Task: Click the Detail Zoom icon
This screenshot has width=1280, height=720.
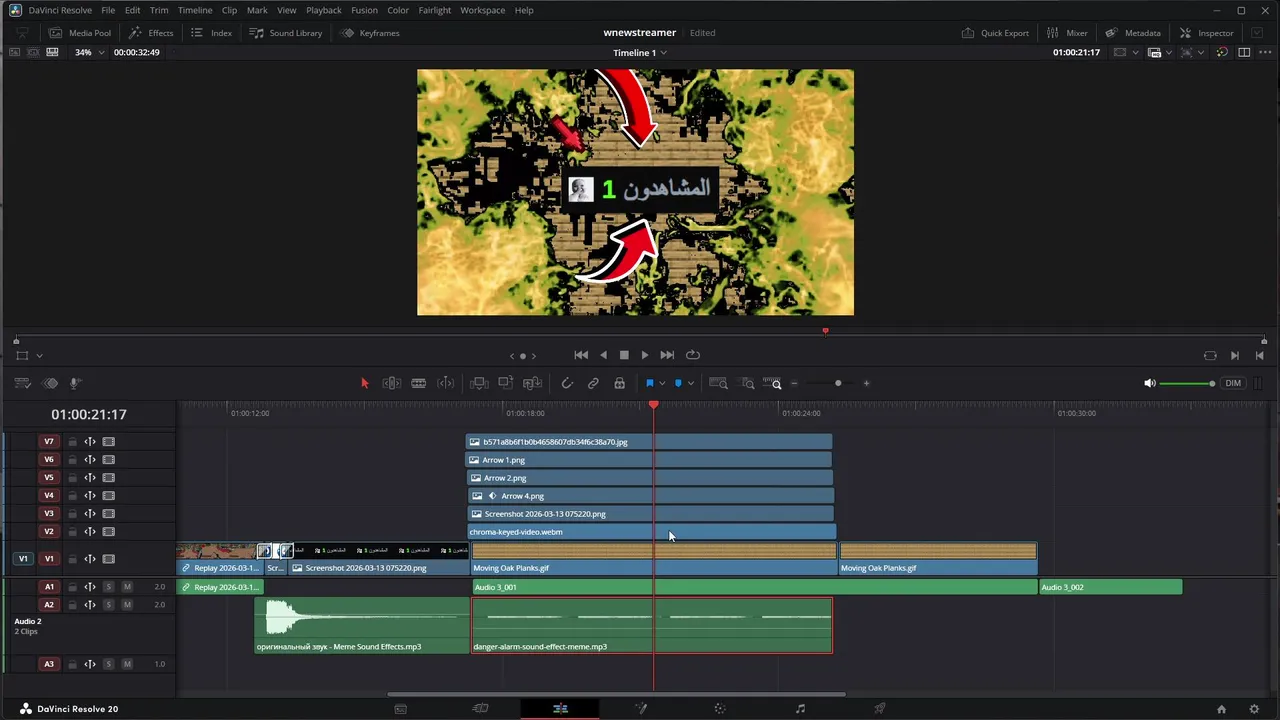Action: pyautogui.click(x=747, y=383)
